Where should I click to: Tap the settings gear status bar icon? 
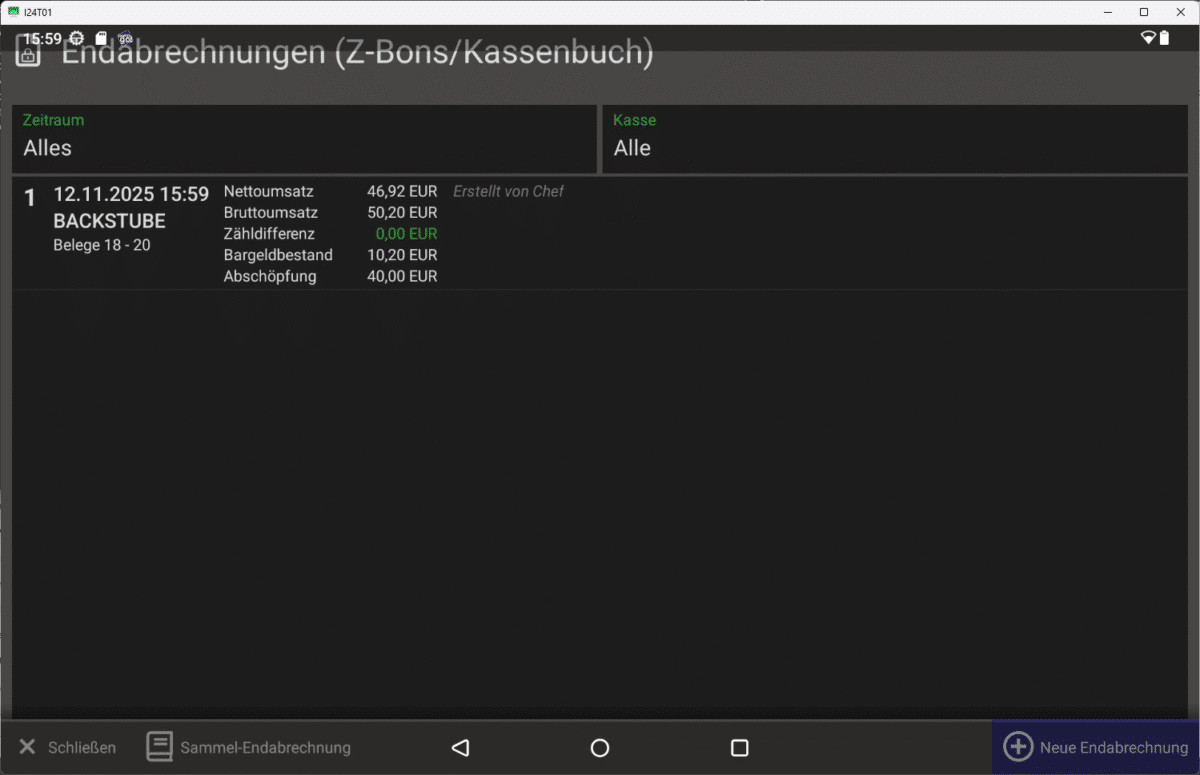(x=77, y=38)
